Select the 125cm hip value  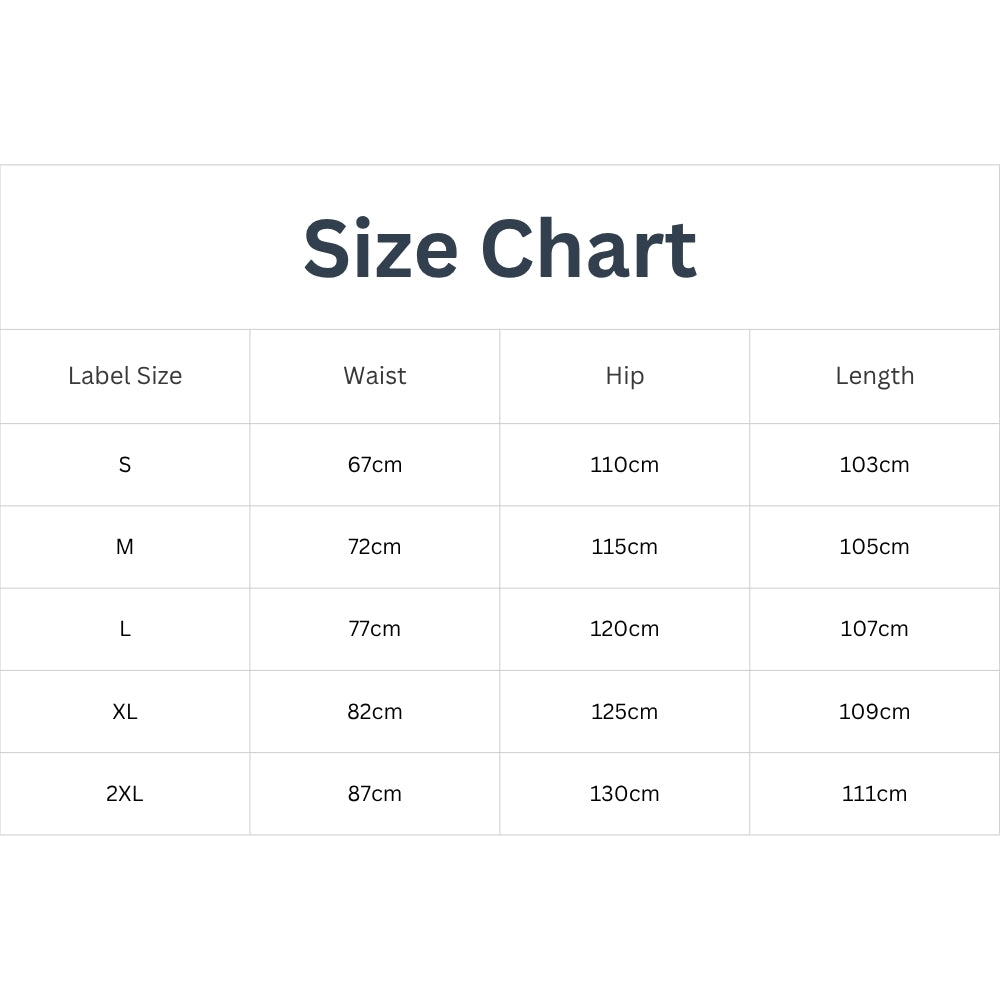(625, 712)
